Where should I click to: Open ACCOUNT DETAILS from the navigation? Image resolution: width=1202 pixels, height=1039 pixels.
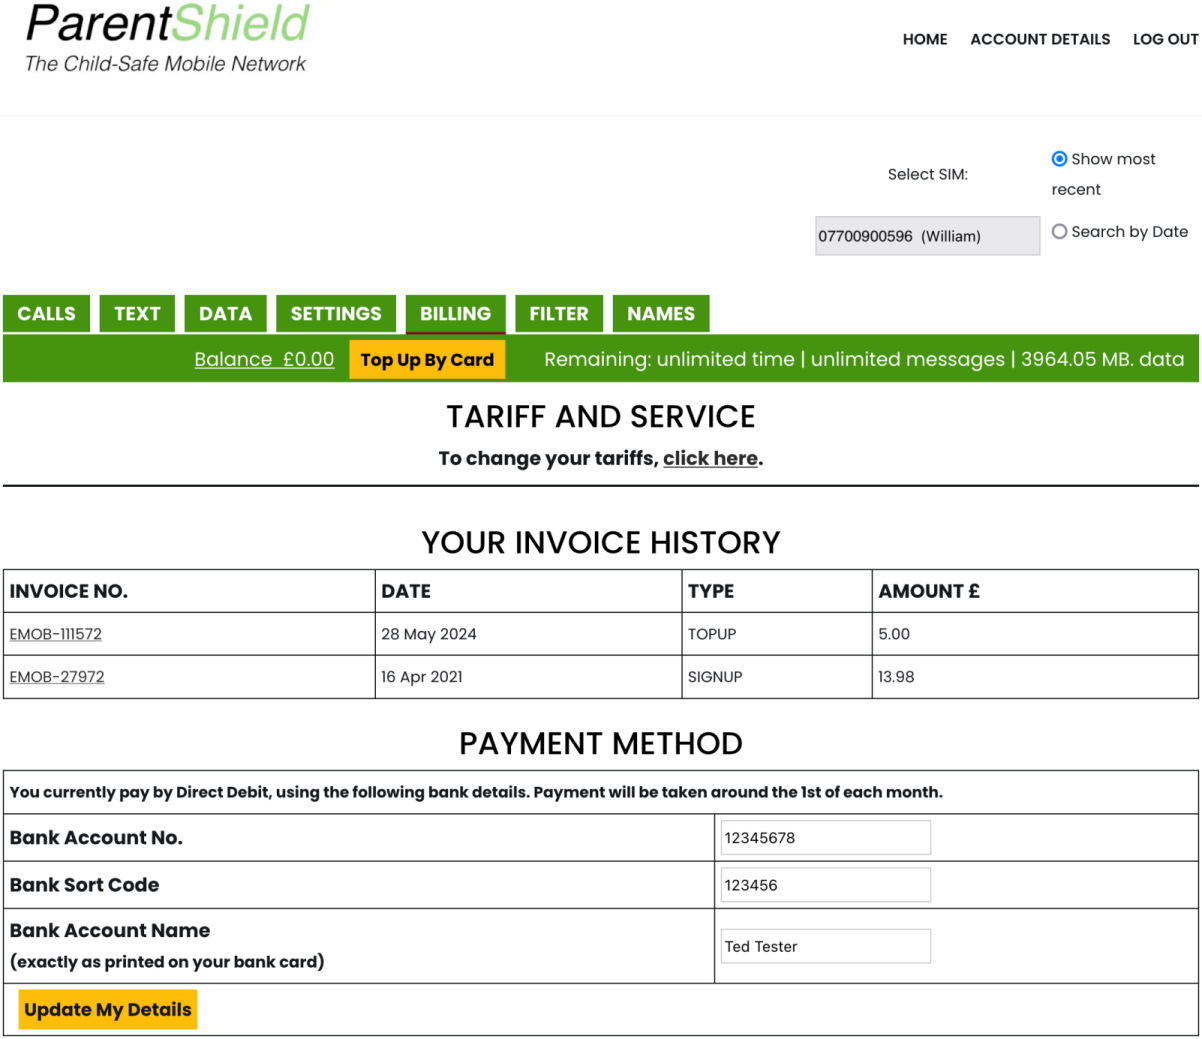click(x=1040, y=39)
